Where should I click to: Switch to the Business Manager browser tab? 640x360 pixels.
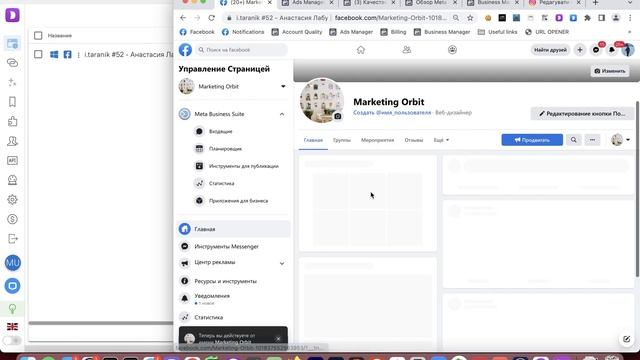493,3
